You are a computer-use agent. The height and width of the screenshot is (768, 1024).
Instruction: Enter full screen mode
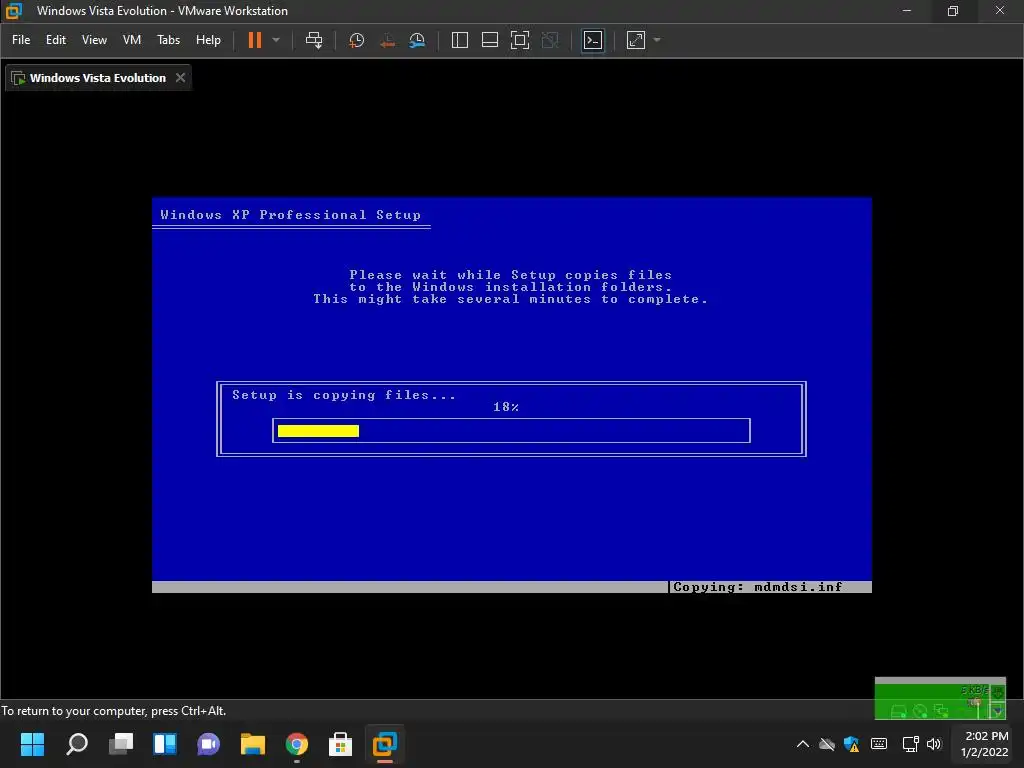520,40
